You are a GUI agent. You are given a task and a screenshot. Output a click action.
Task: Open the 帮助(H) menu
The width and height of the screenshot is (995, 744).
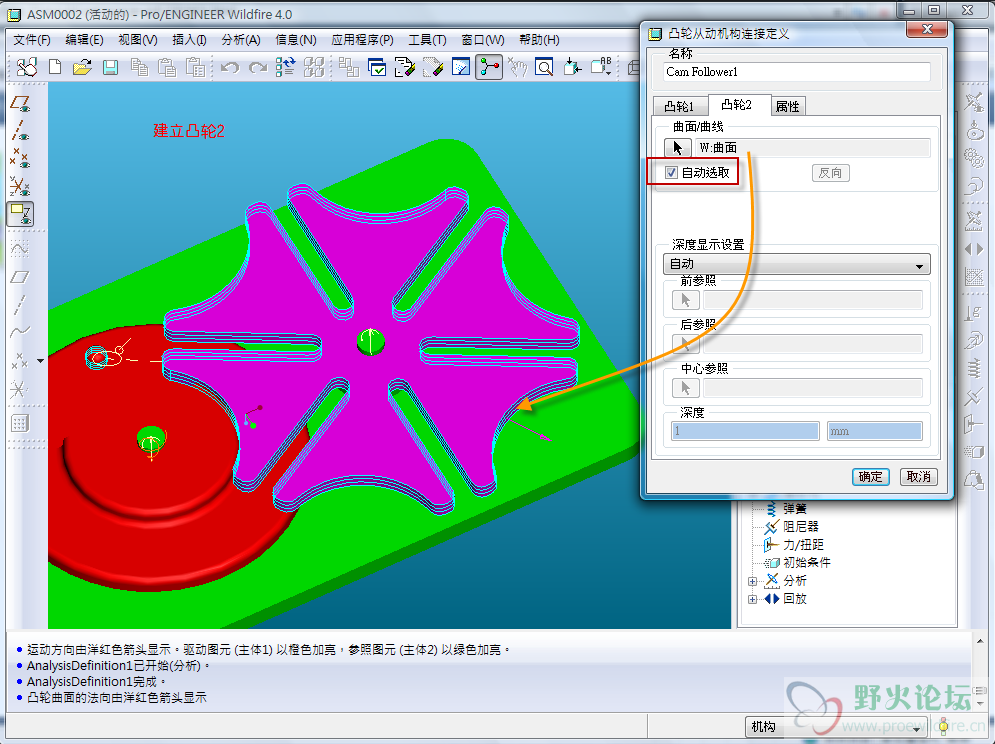click(539, 40)
